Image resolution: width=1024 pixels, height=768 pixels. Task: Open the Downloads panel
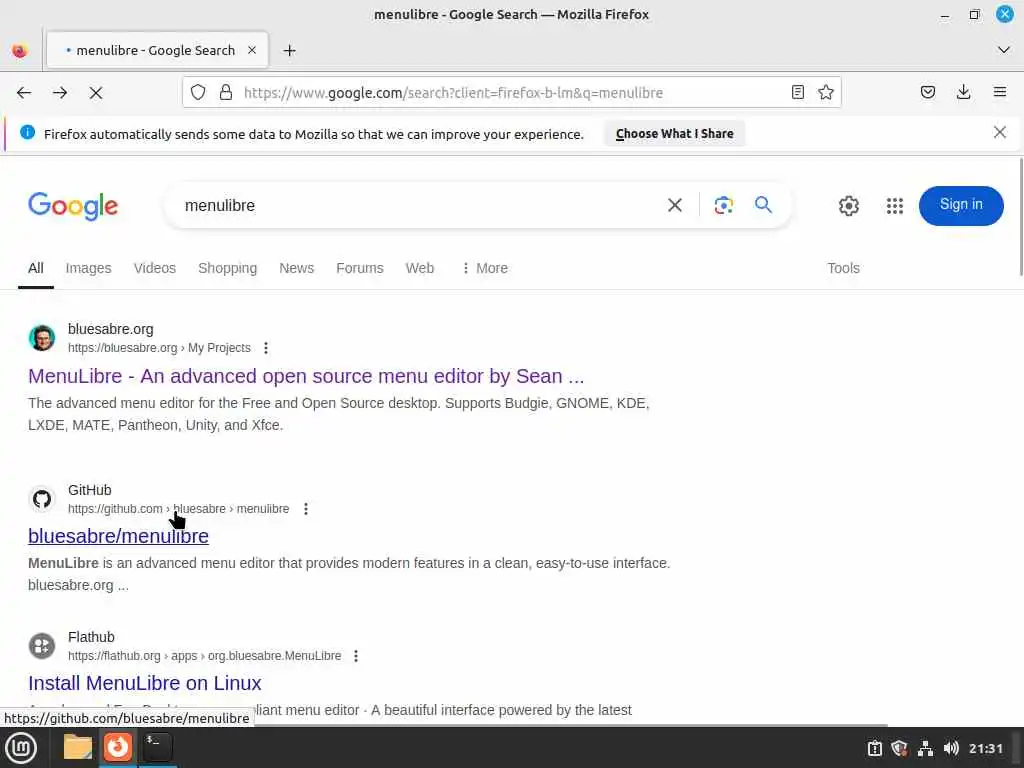(x=963, y=92)
